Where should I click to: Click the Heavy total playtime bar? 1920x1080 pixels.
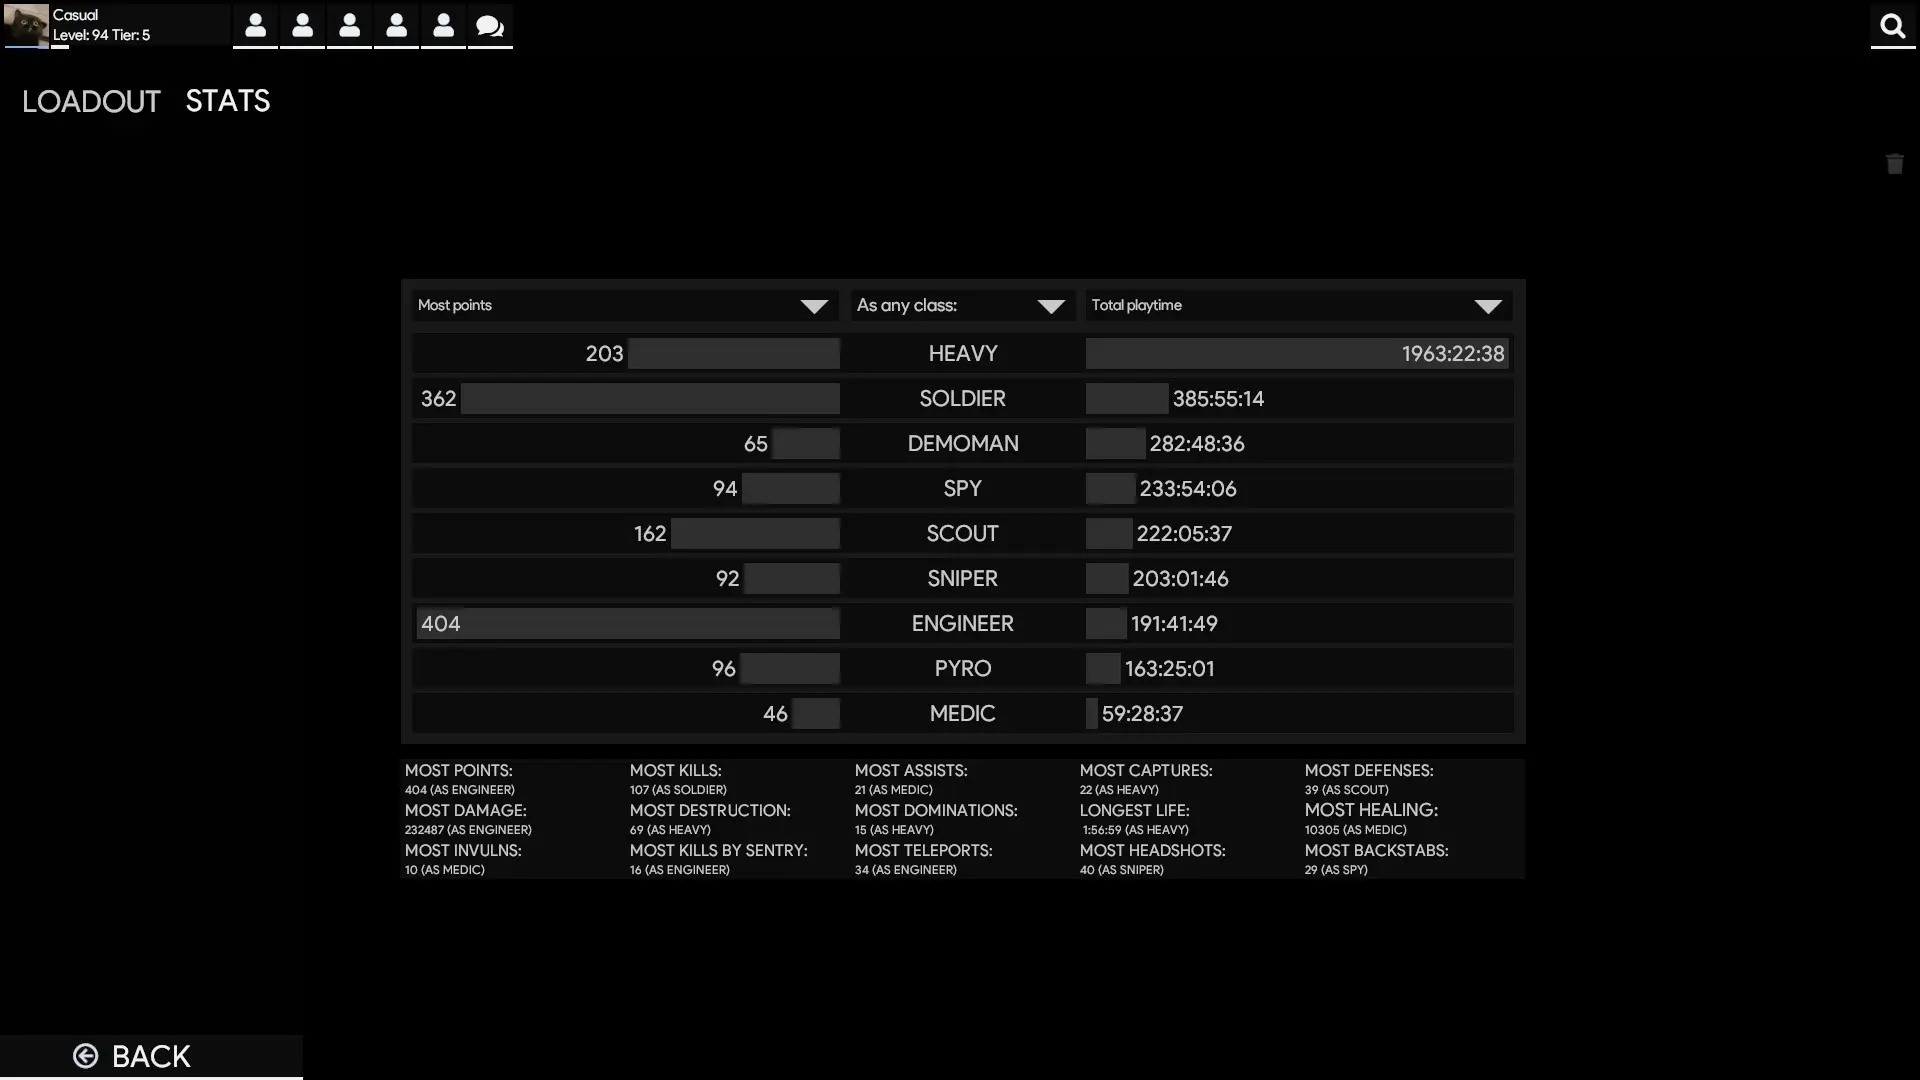(x=1296, y=354)
